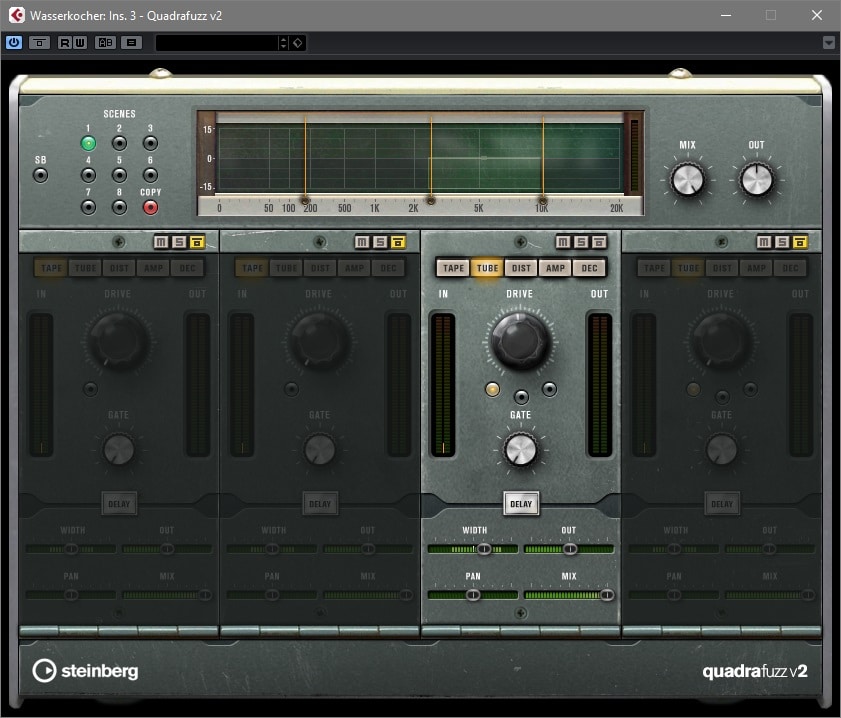Toggle bypass icon on the first band
The width and height of the screenshot is (841, 718).
point(197,242)
